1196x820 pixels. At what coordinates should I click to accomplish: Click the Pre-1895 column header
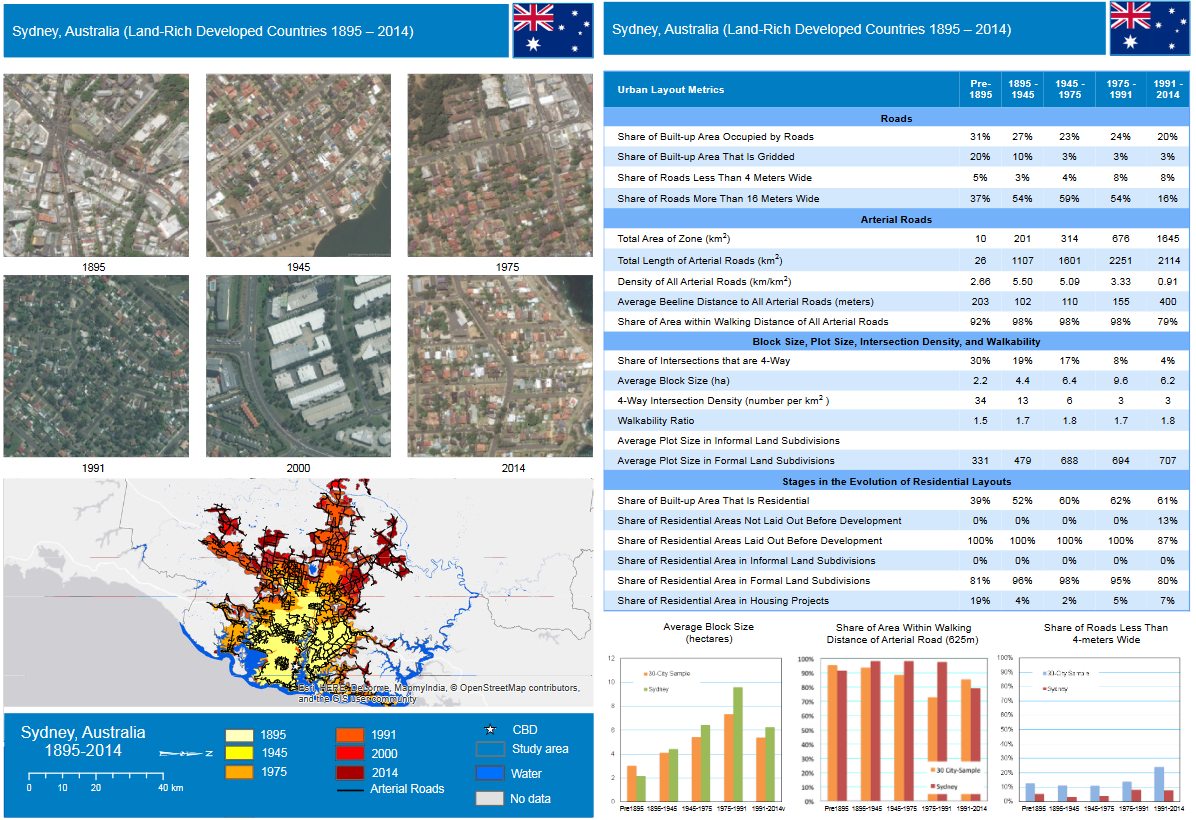point(980,90)
